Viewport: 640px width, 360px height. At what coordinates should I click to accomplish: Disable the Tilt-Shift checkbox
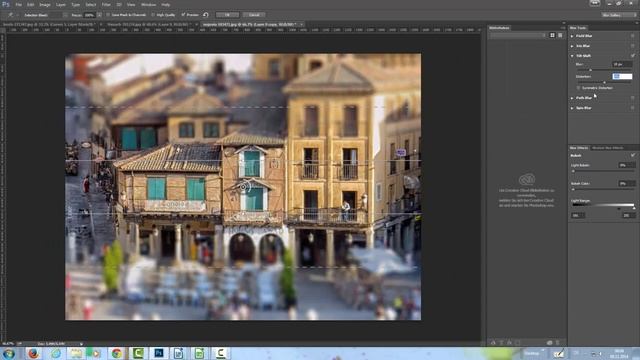pyautogui.click(x=633, y=56)
